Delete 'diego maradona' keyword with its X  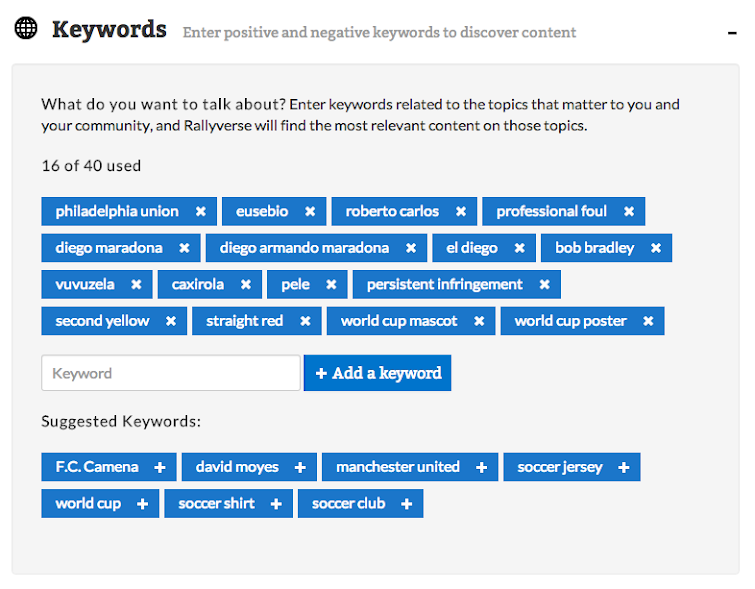[184, 248]
